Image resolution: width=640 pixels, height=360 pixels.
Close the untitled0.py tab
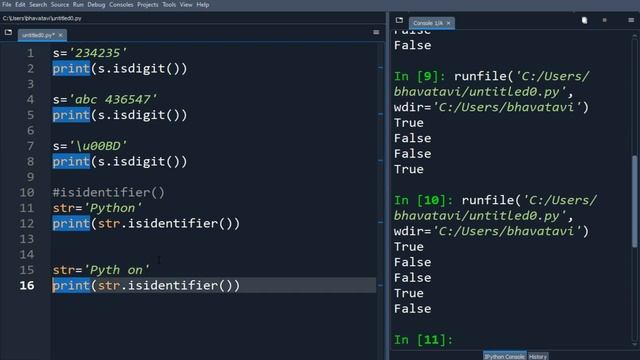click(60, 36)
